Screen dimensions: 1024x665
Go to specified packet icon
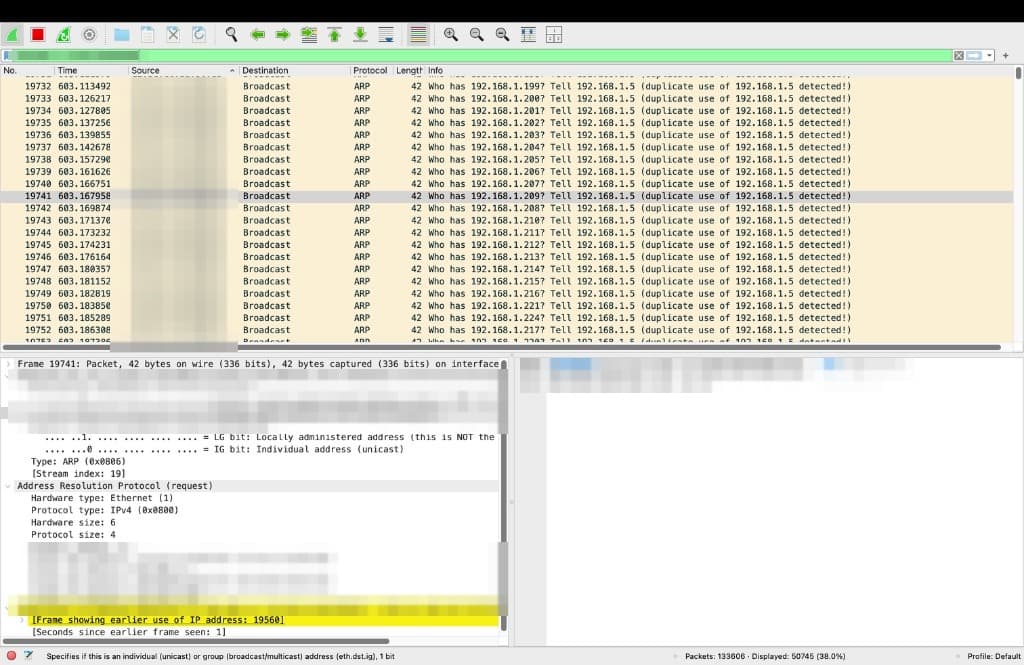(x=309, y=35)
